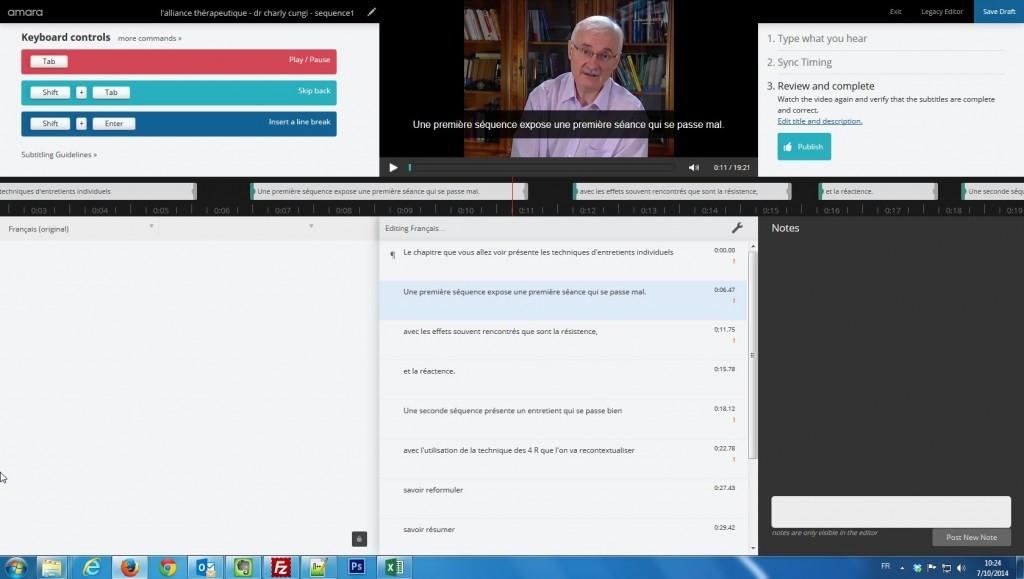Click Post New Note button

click(x=971, y=537)
